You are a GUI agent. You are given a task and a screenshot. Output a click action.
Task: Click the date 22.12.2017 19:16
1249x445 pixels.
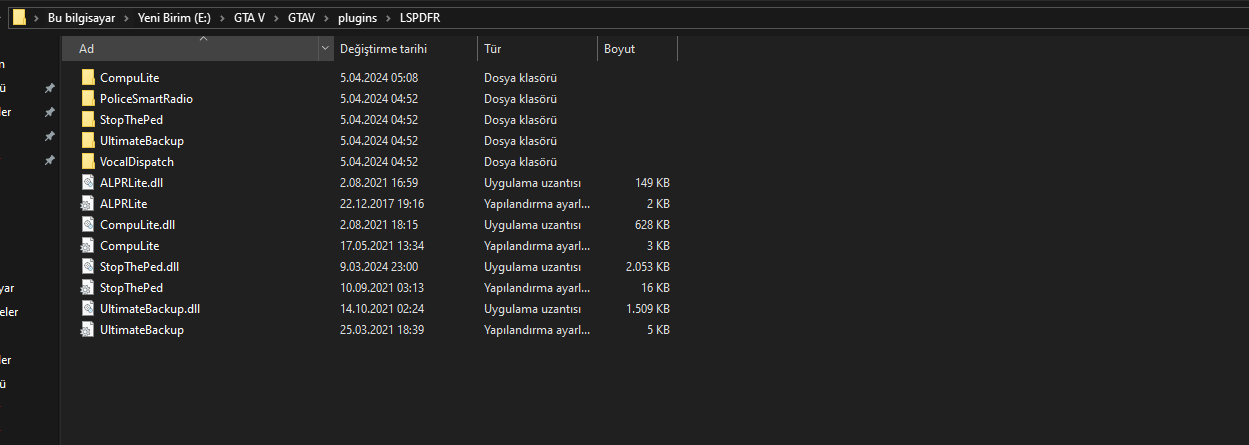pos(382,203)
